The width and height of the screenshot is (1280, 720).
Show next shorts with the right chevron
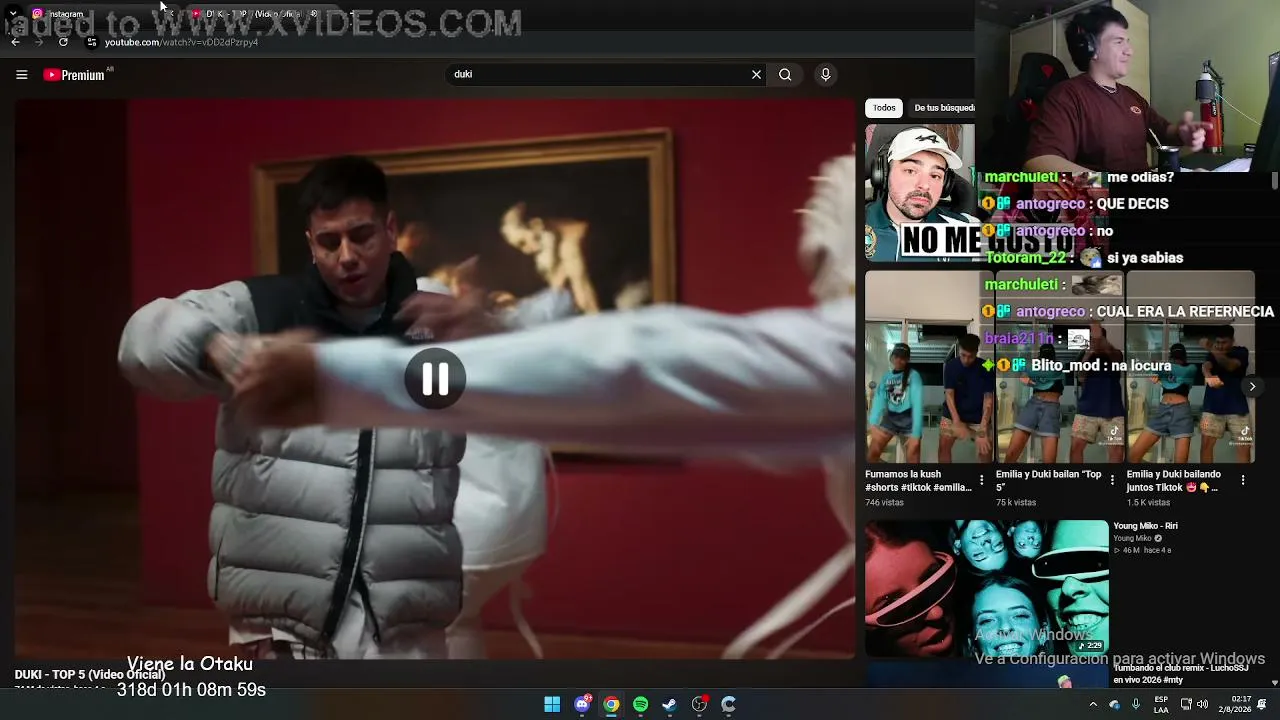[1252, 386]
